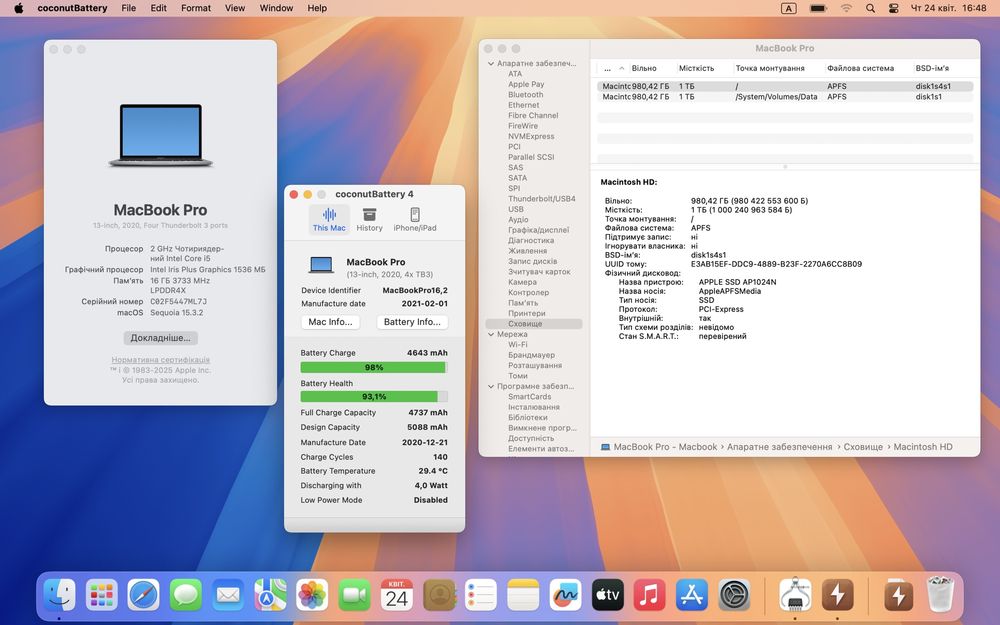Image resolution: width=1000 pixels, height=625 pixels.
Task: Switch to History tab in coconutBattery
Action: (369, 219)
